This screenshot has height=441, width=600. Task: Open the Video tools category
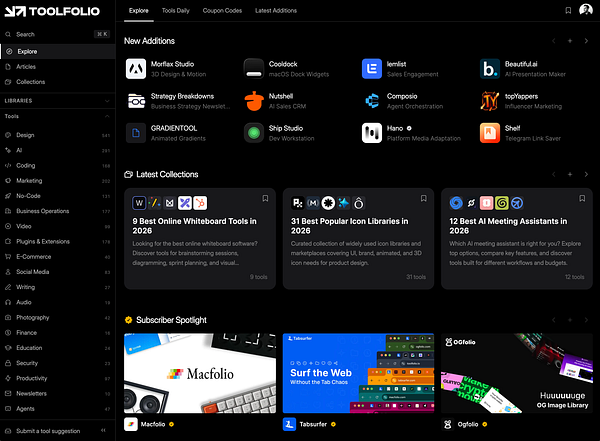tap(58, 226)
